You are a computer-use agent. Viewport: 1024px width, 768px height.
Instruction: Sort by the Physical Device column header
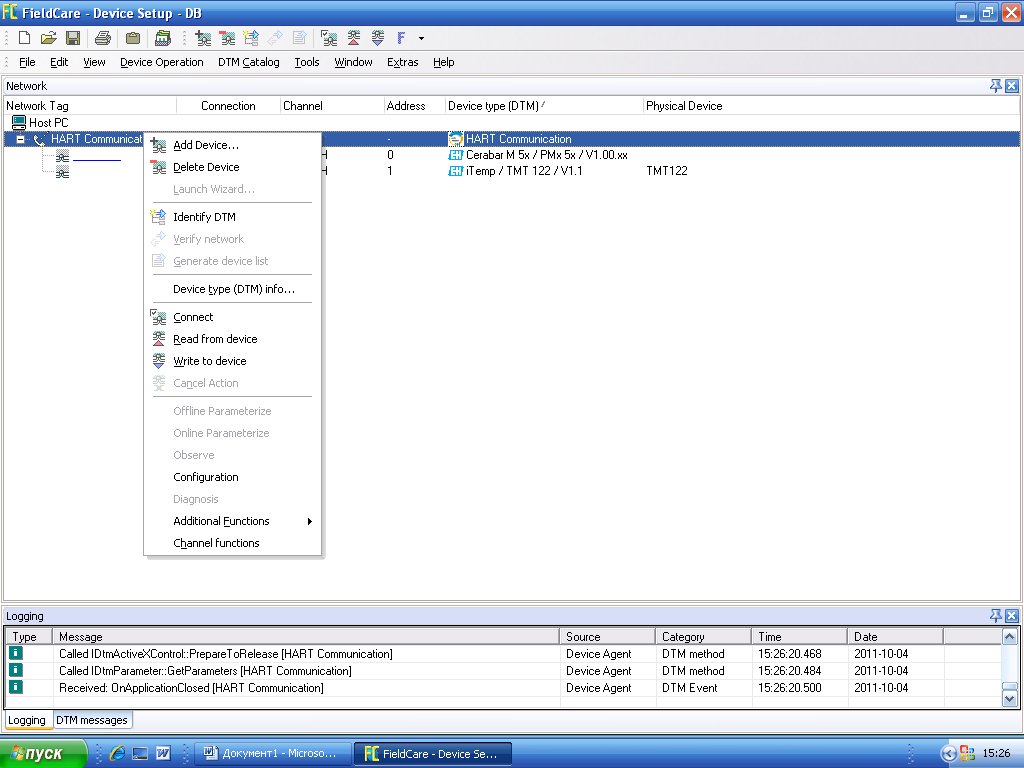(x=831, y=106)
